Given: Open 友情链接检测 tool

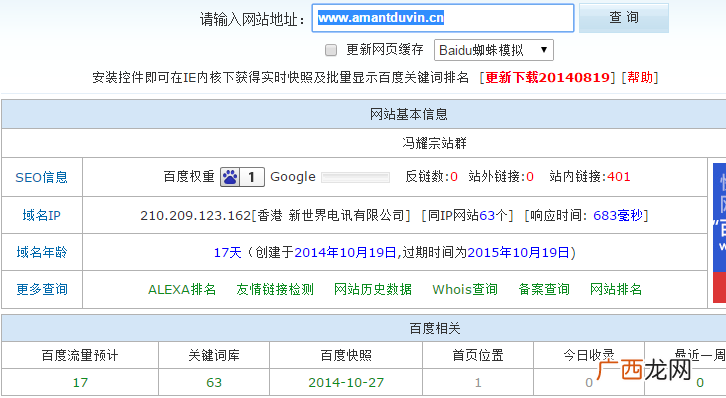Looking at the screenshot, I should pyautogui.click(x=275, y=289).
